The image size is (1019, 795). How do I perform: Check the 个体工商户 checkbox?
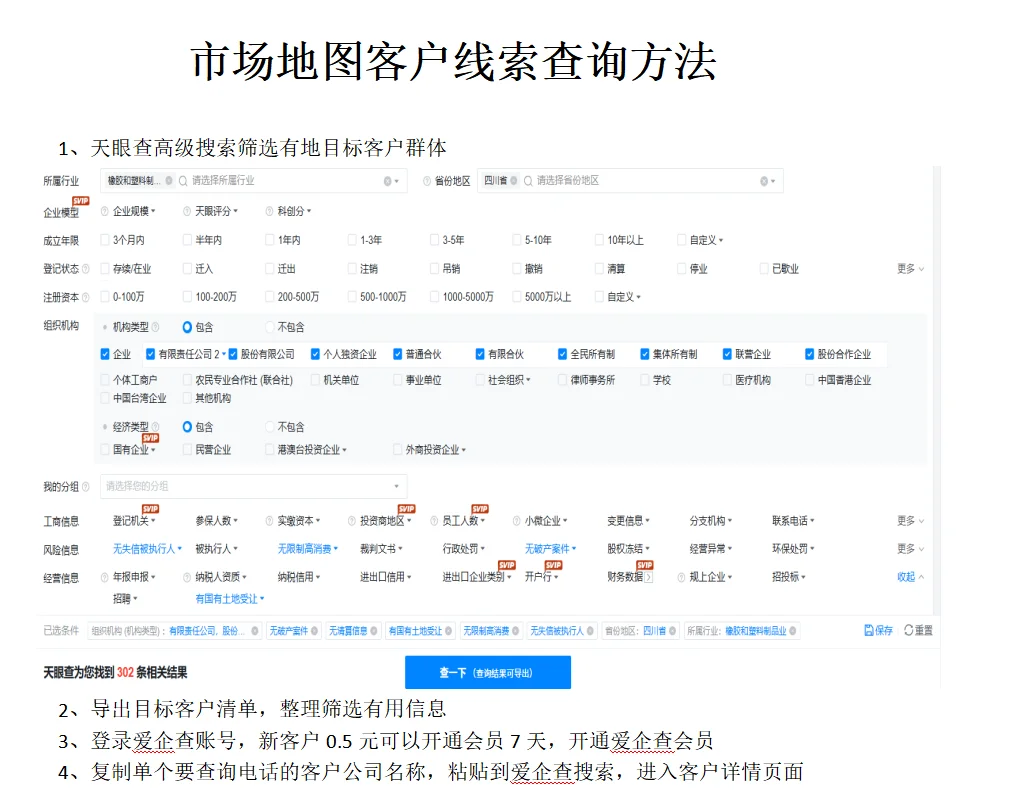105,380
